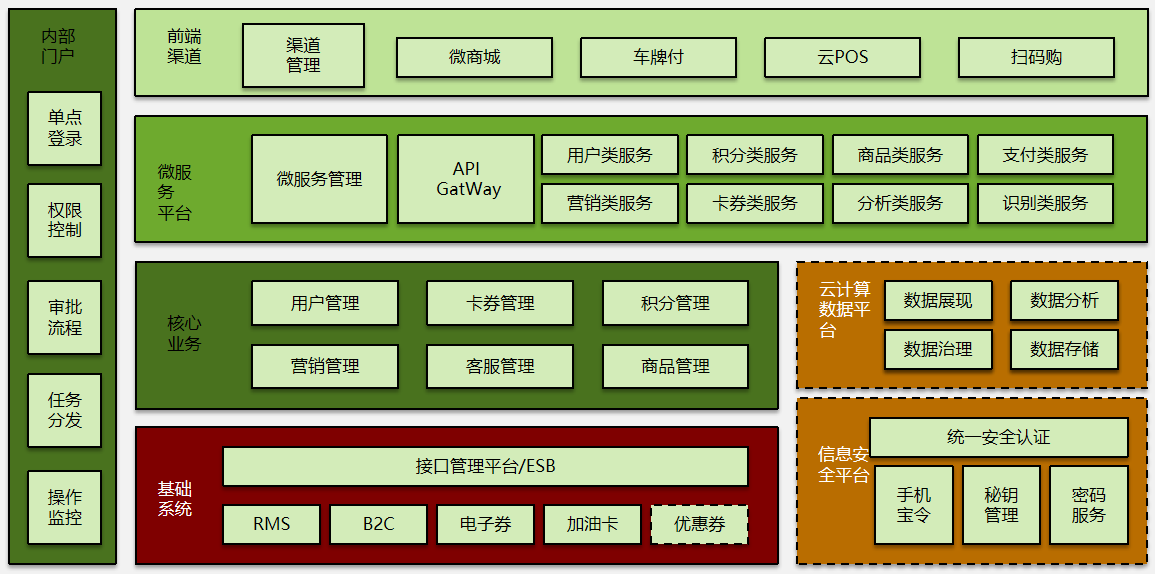Click the 微商城 channel box
The image size is (1155, 574).
point(474,58)
